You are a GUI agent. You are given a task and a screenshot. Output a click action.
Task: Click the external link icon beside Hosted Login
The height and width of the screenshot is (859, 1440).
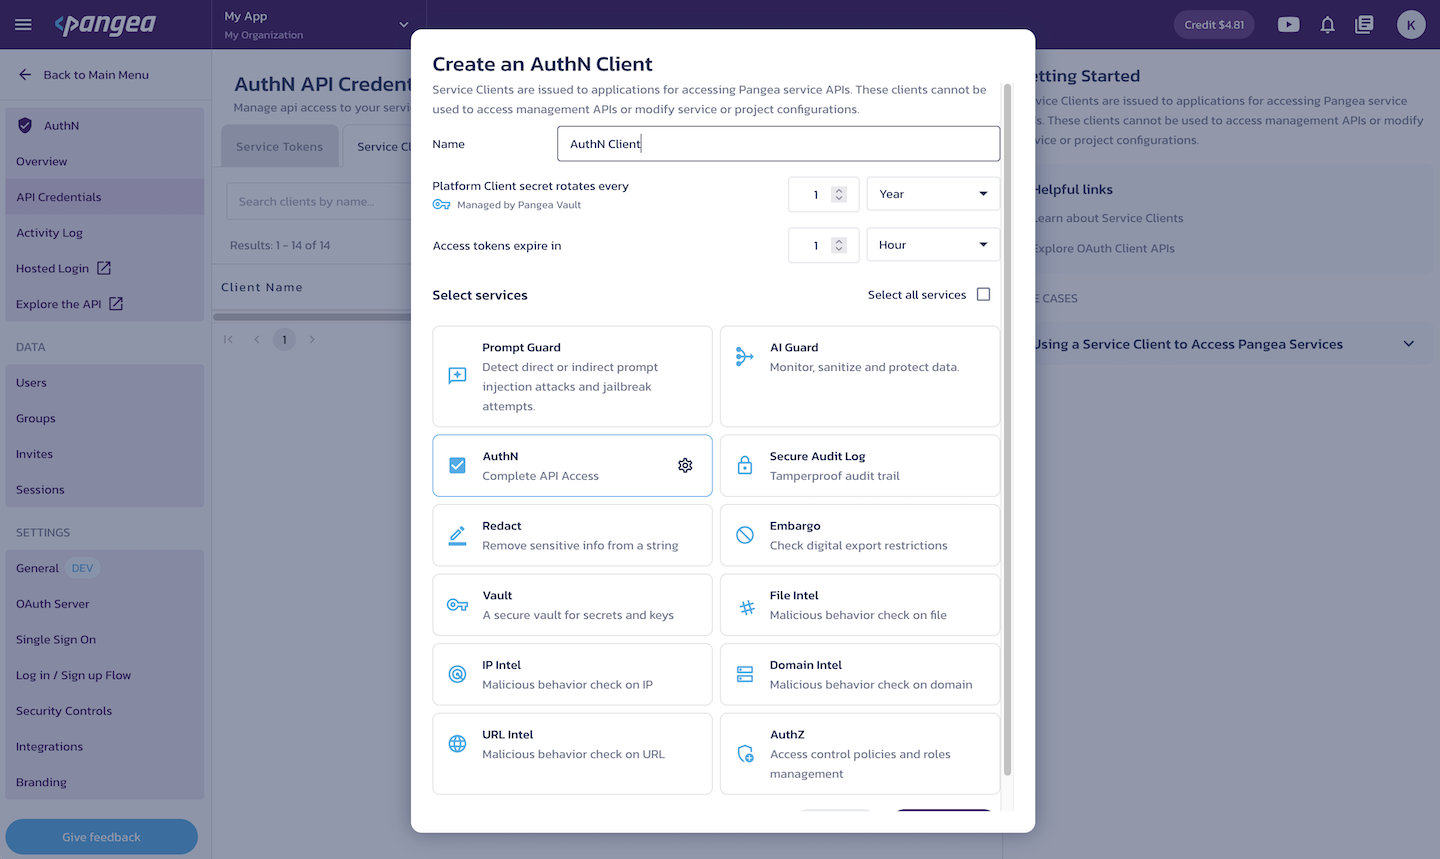104,268
